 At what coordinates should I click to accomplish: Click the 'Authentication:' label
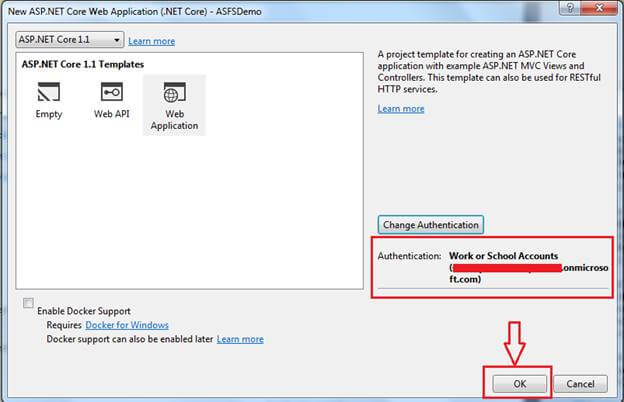pos(410,256)
